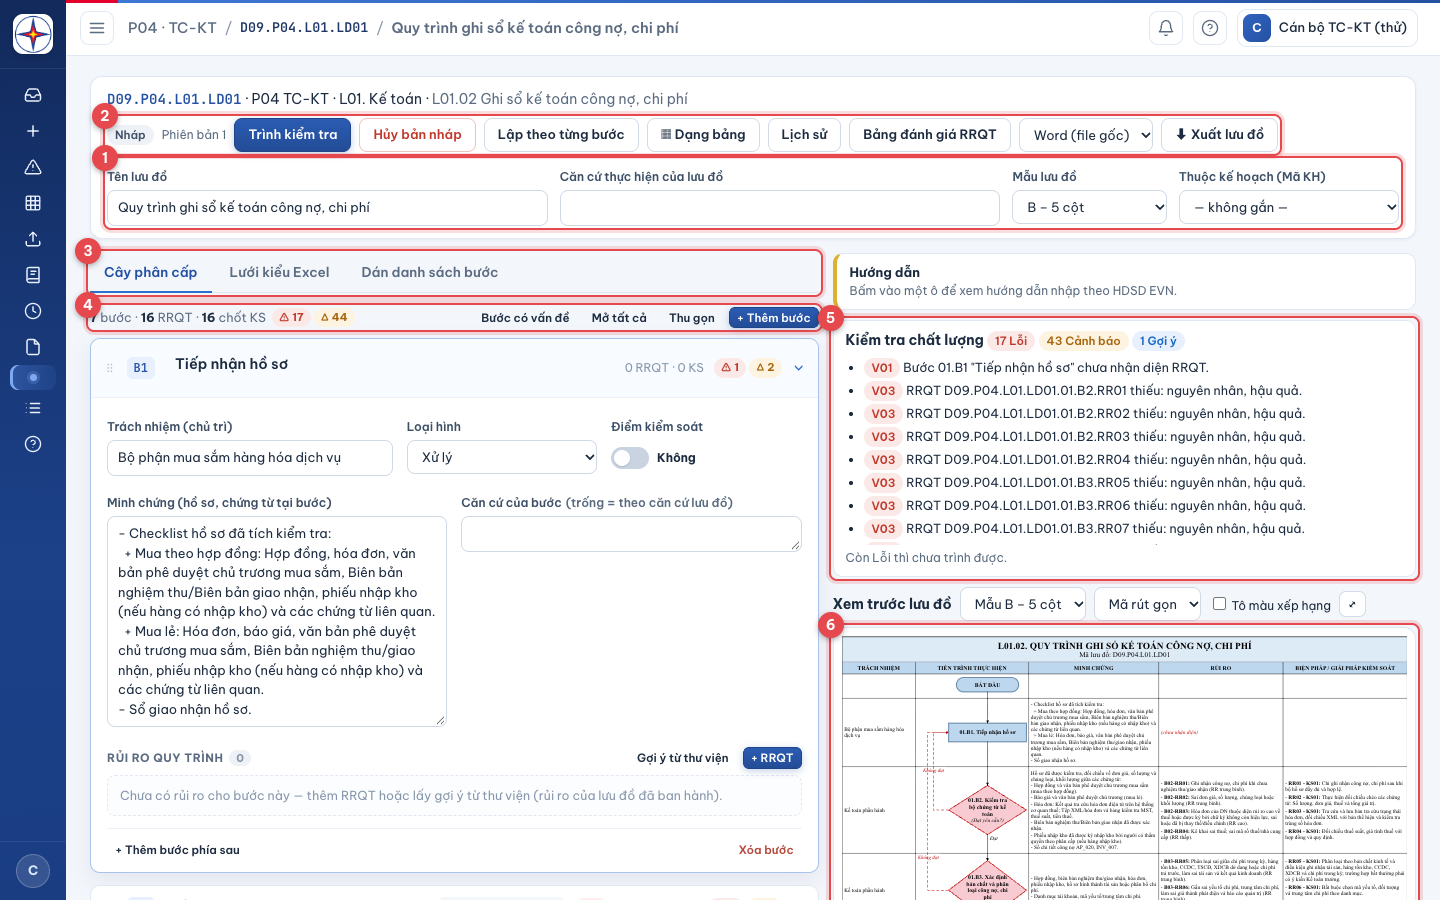1440x900 pixels.
Task: Click the upload icon in sidebar
Action: (33, 239)
